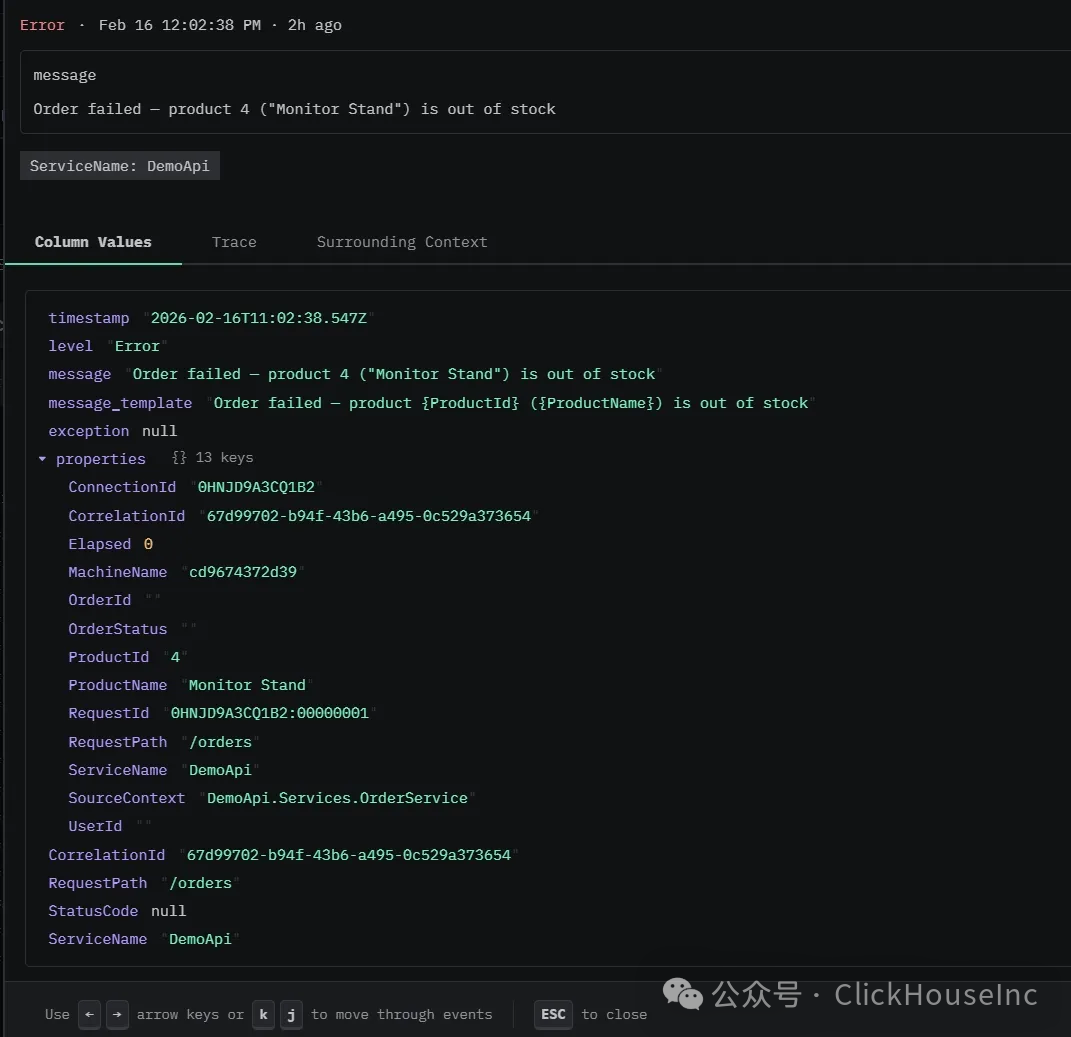Click the StatusCode null value
This screenshot has width=1071, height=1037.
click(168, 911)
